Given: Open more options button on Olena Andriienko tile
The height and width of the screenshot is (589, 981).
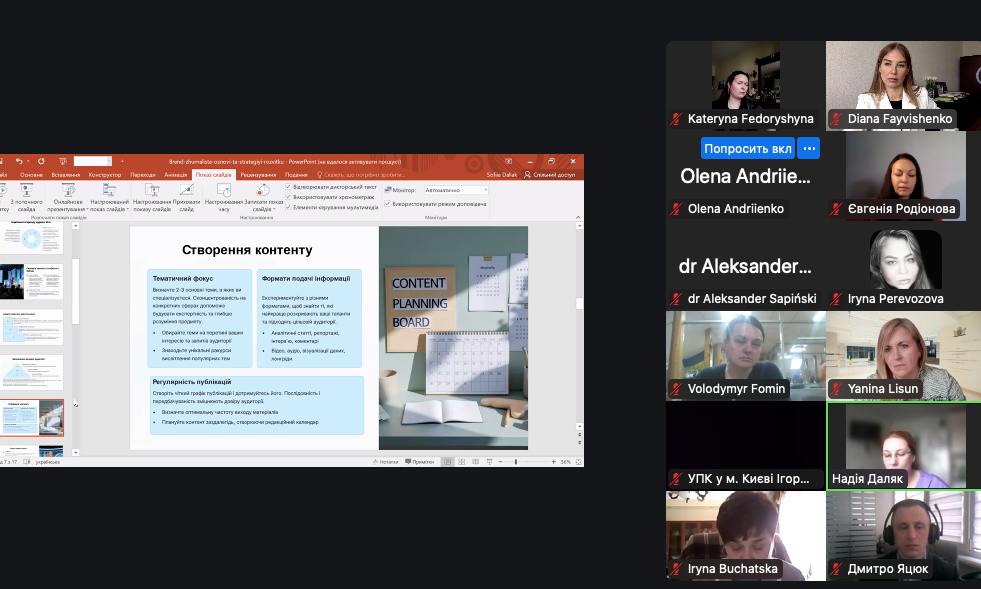Looking at the screenshot, I should pyautogui.click(x=809, y=148).
